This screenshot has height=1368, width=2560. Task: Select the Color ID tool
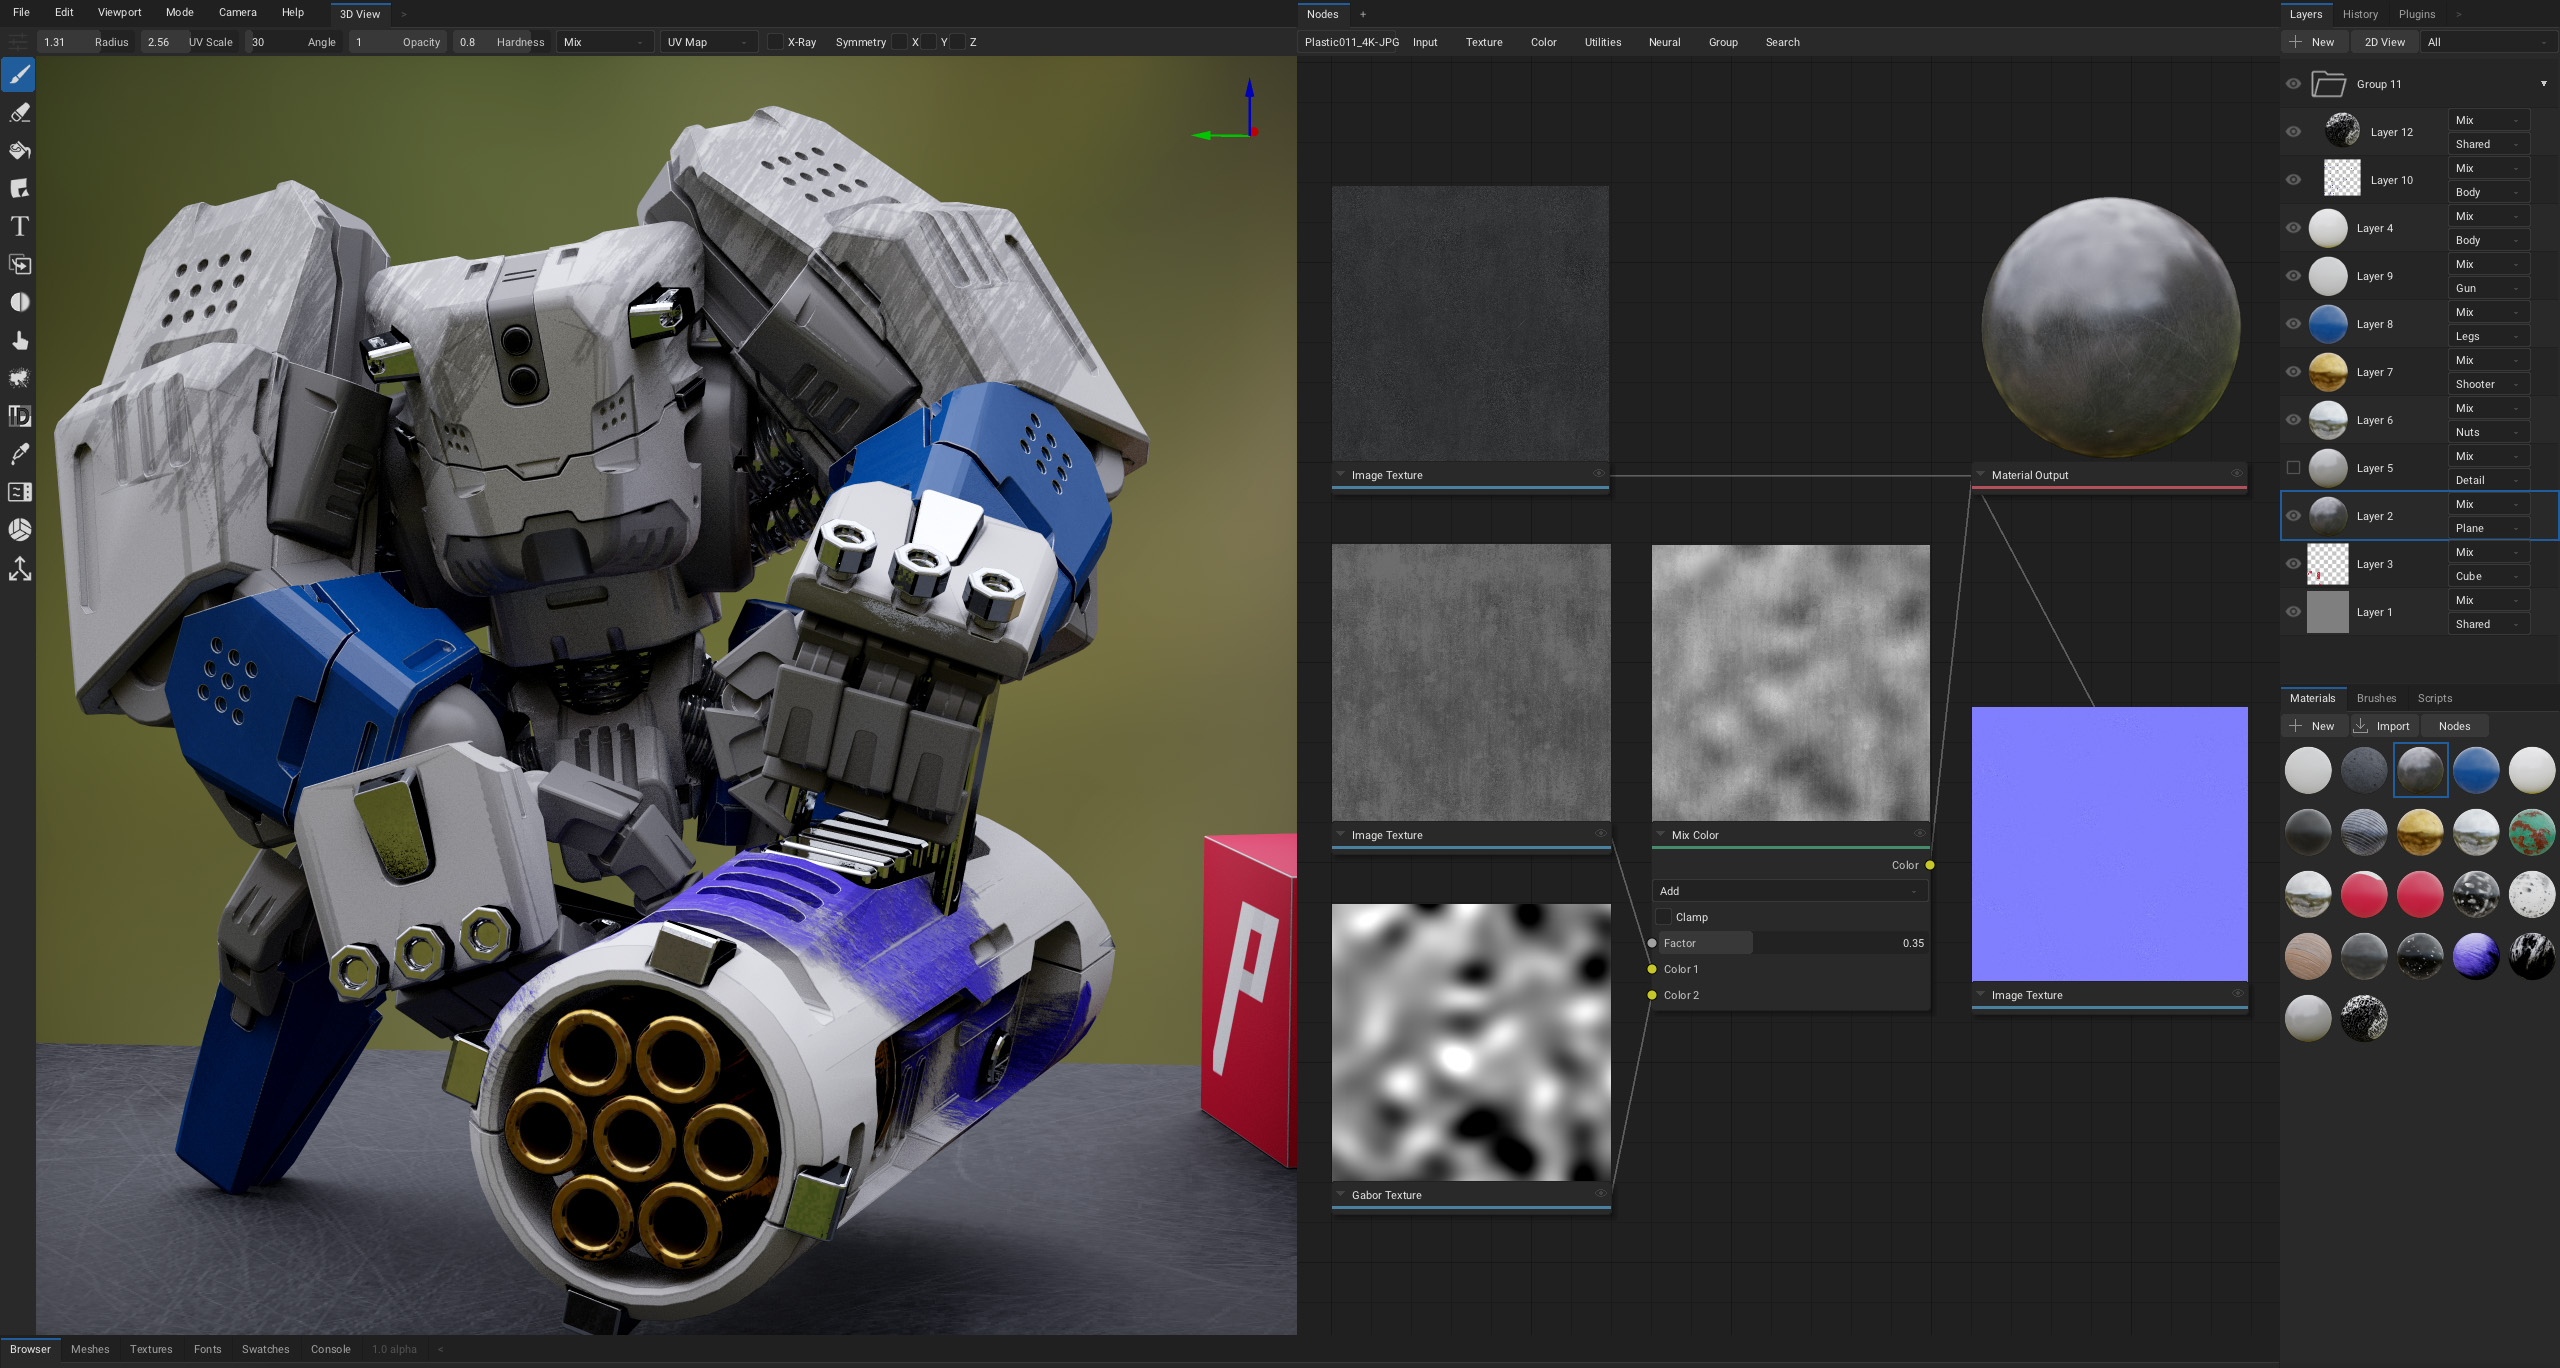(x=19, y=416)
